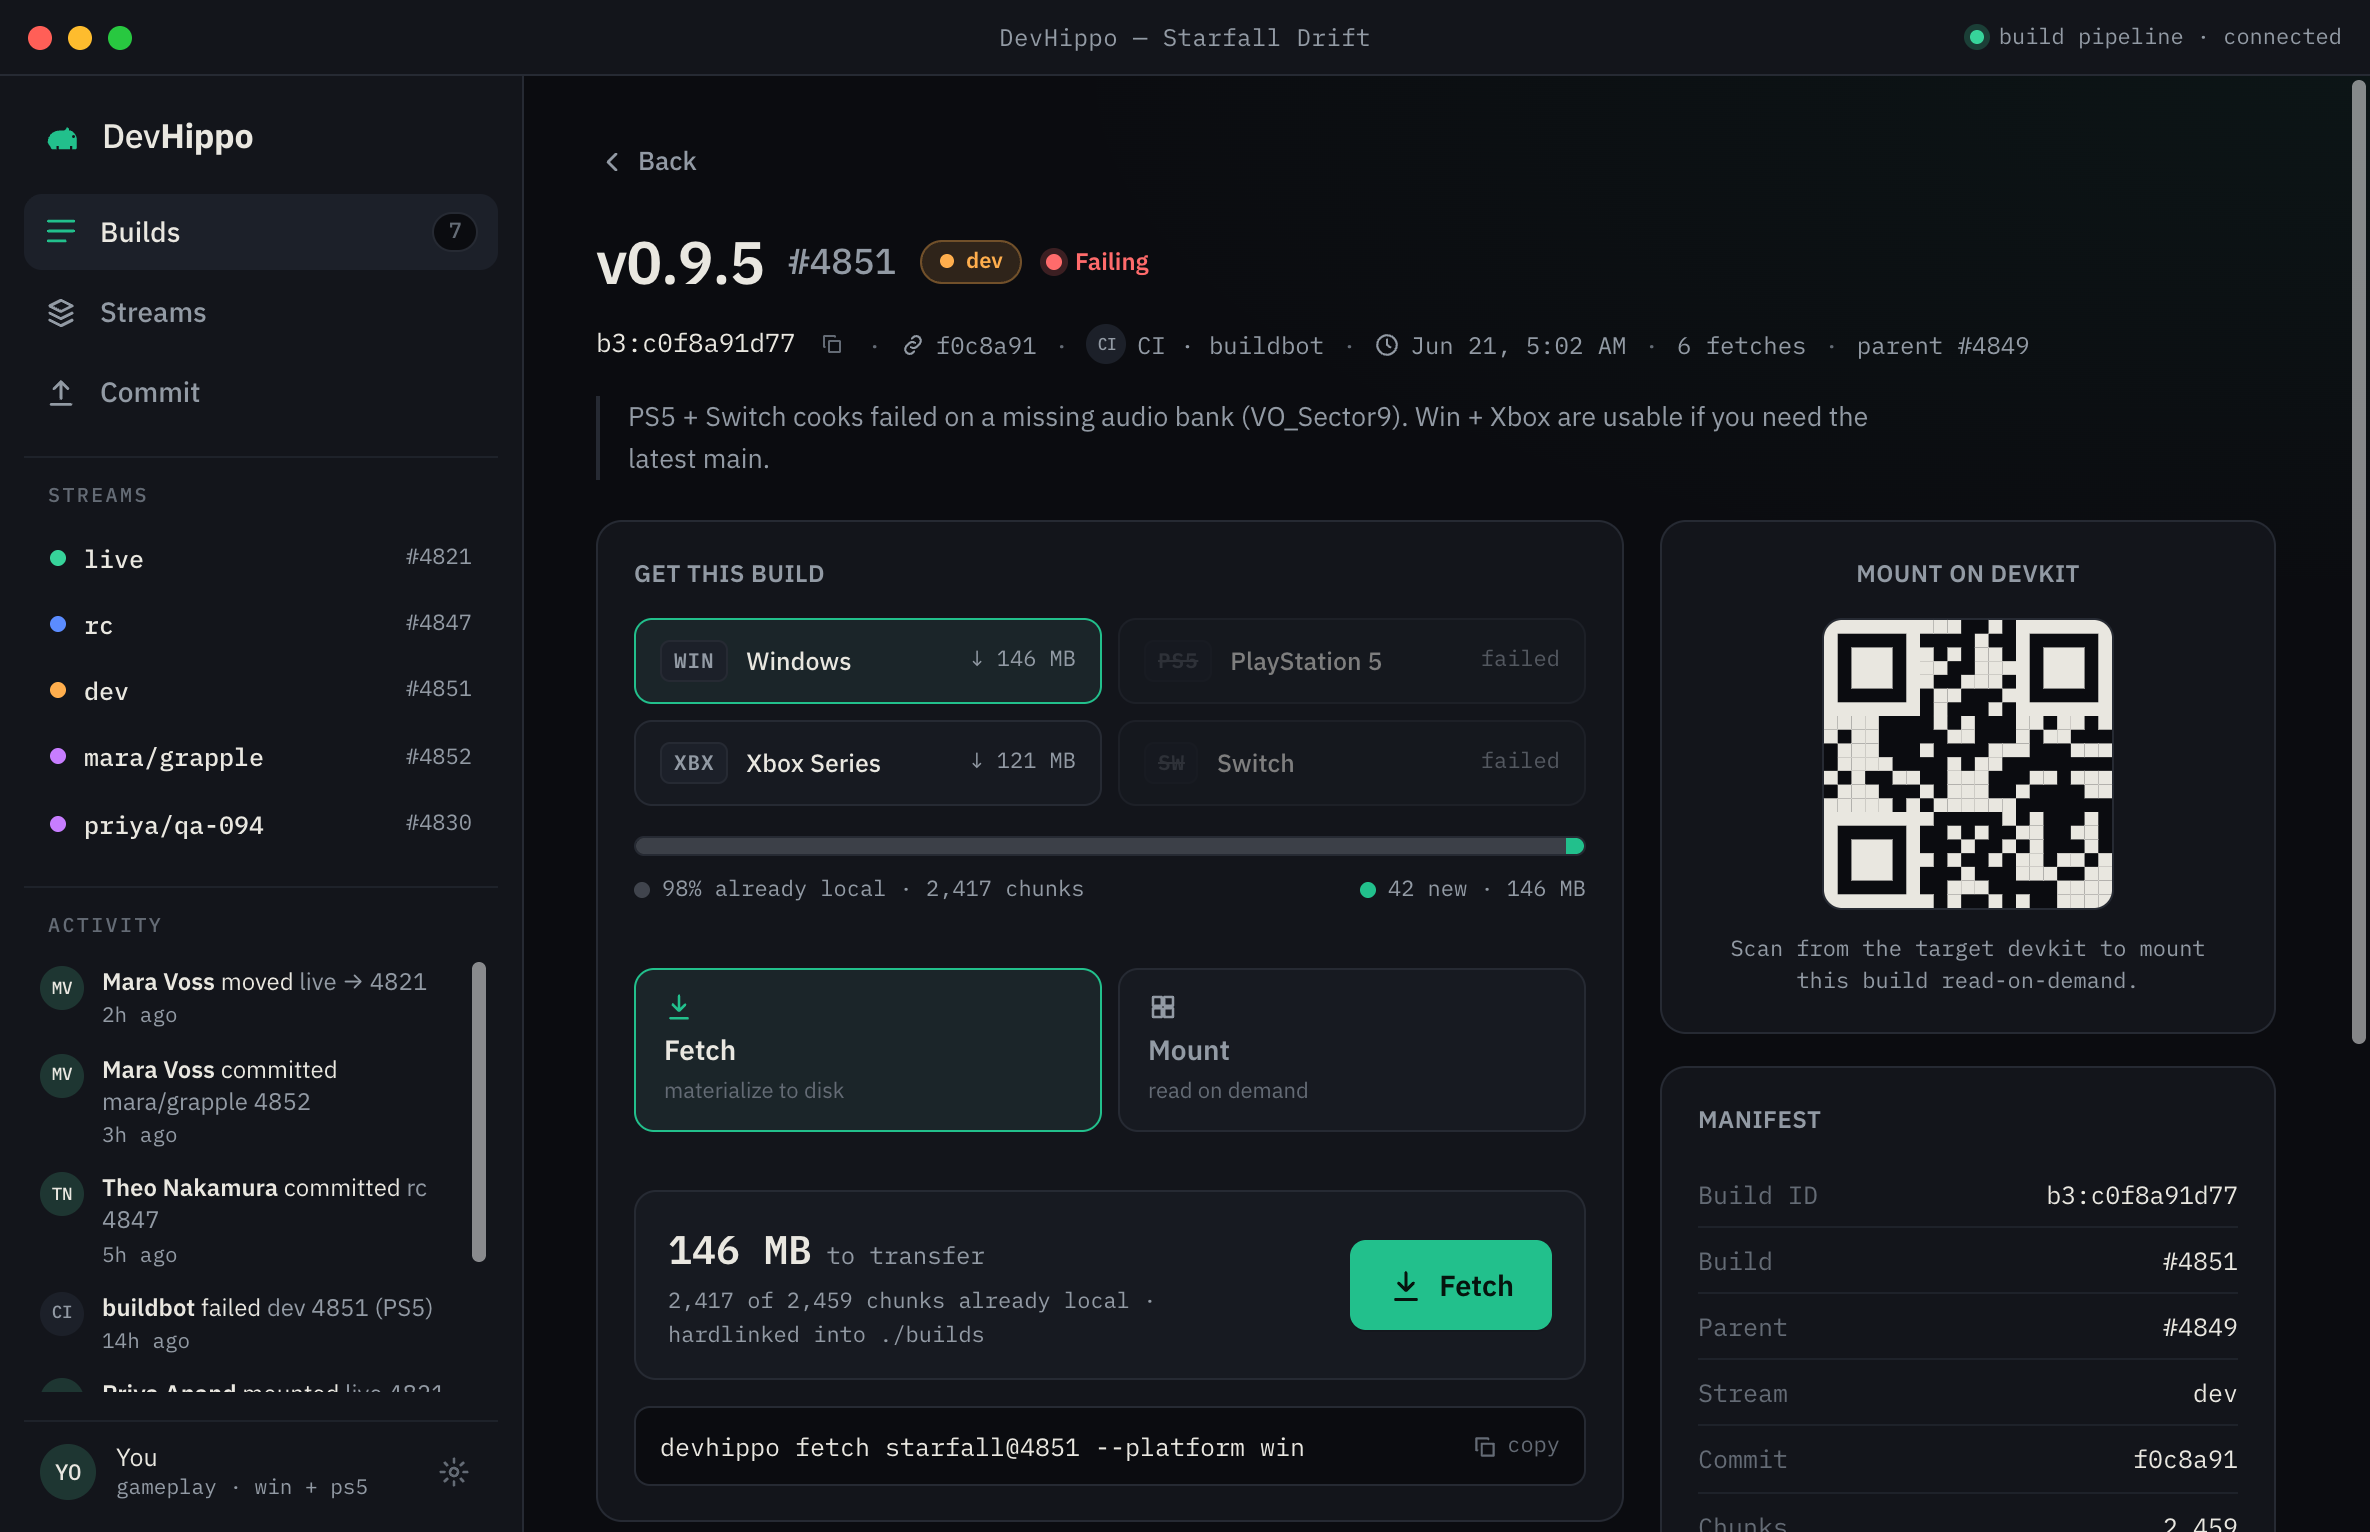Click manifest Commit value f0c8a91

point(2185,1459)
